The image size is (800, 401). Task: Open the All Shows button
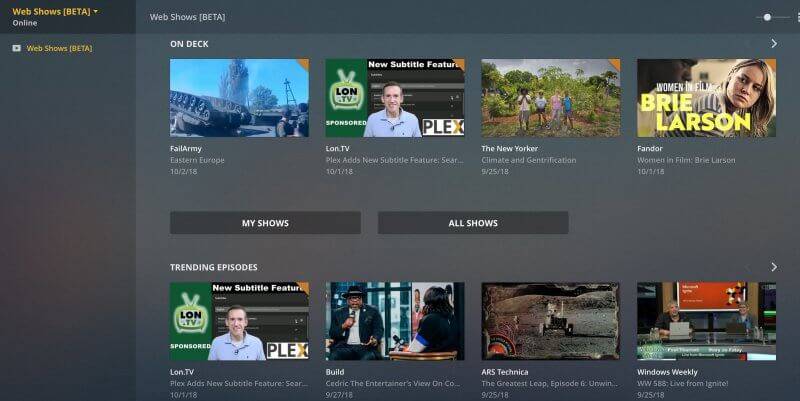[473, 223]
